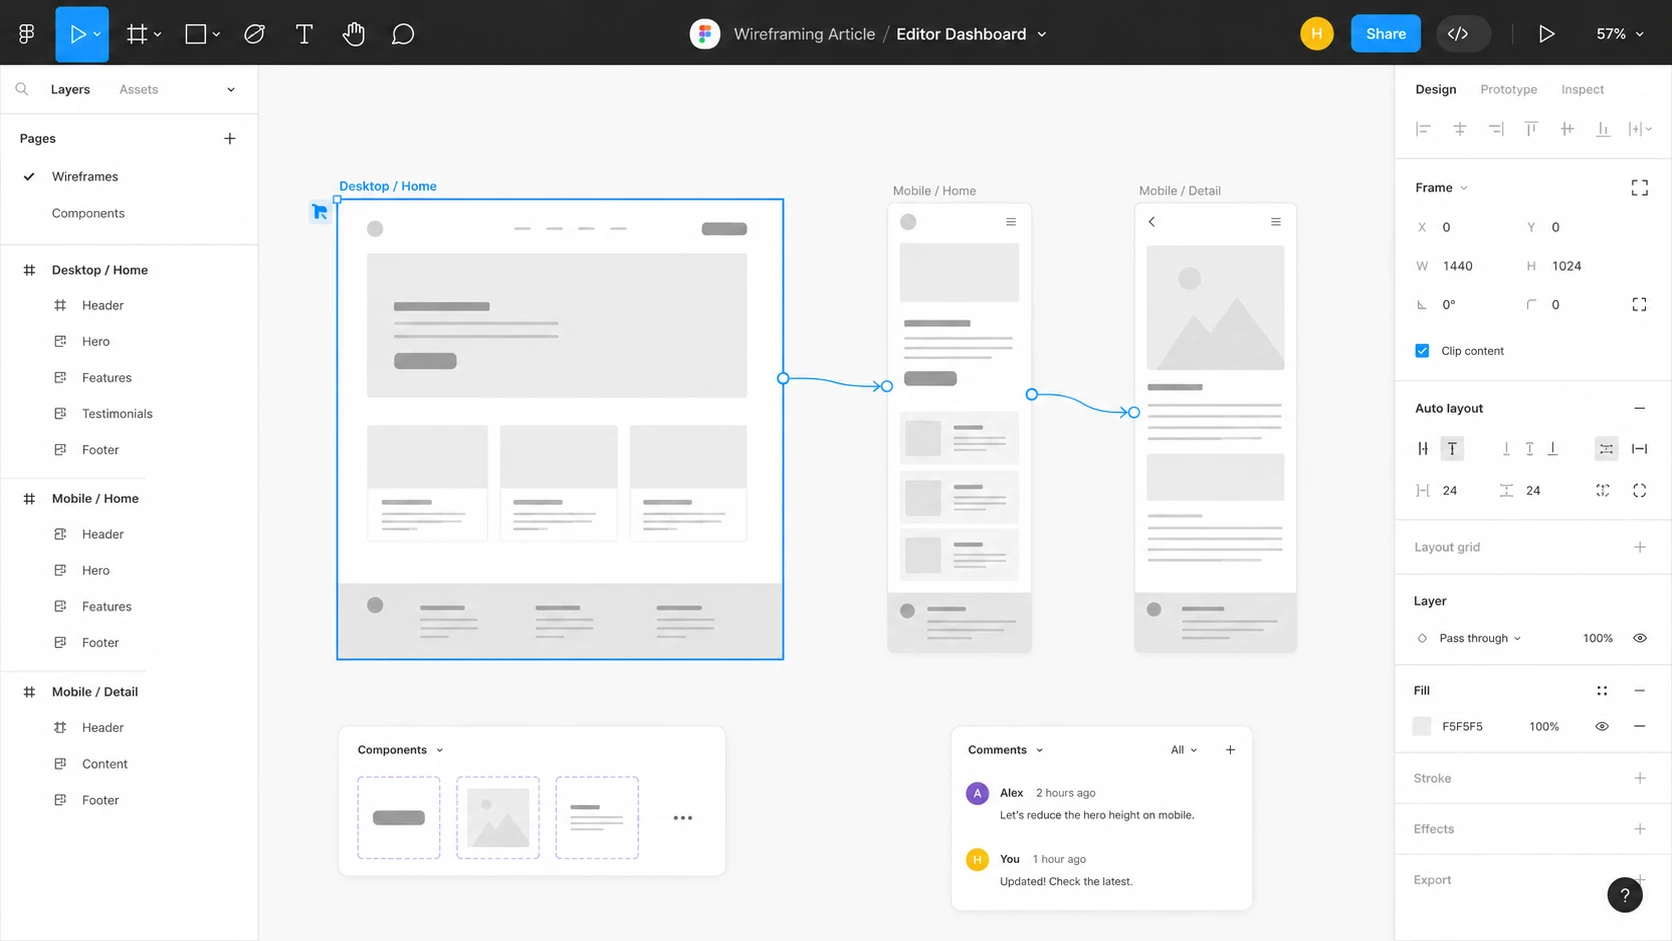
Task: Switch to the Layers tab
Action: pyautogui.click(x=70, y=89)
